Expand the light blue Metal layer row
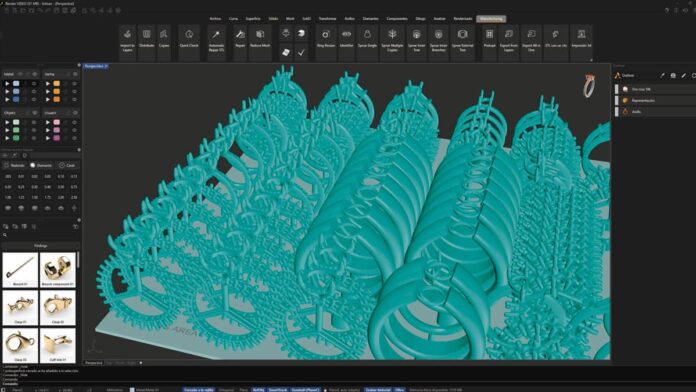696x392 pixels. [x=7, y=83]
